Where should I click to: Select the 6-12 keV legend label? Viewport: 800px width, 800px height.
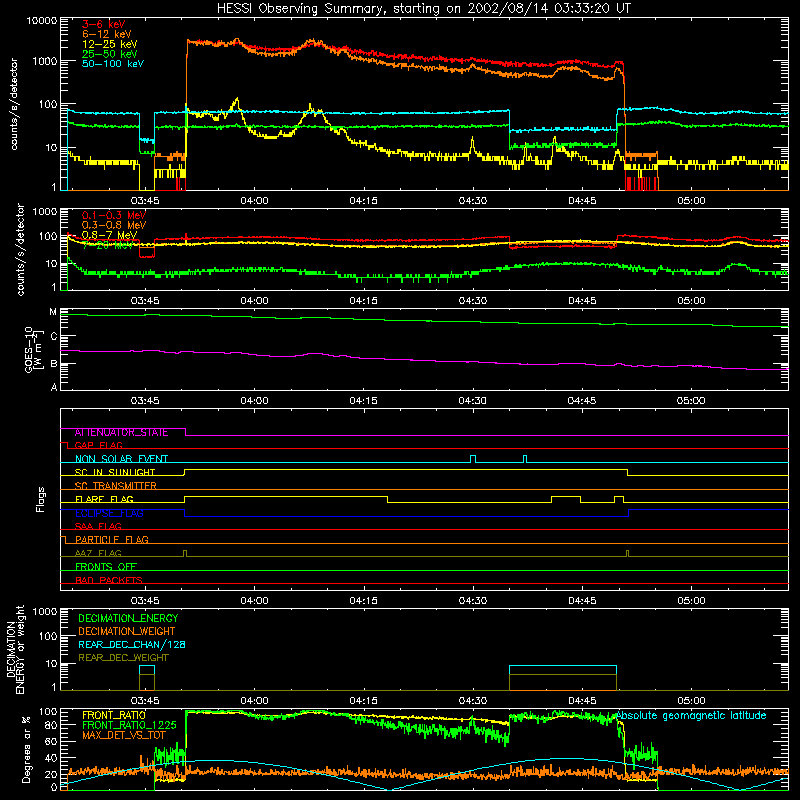pos(106,34)
